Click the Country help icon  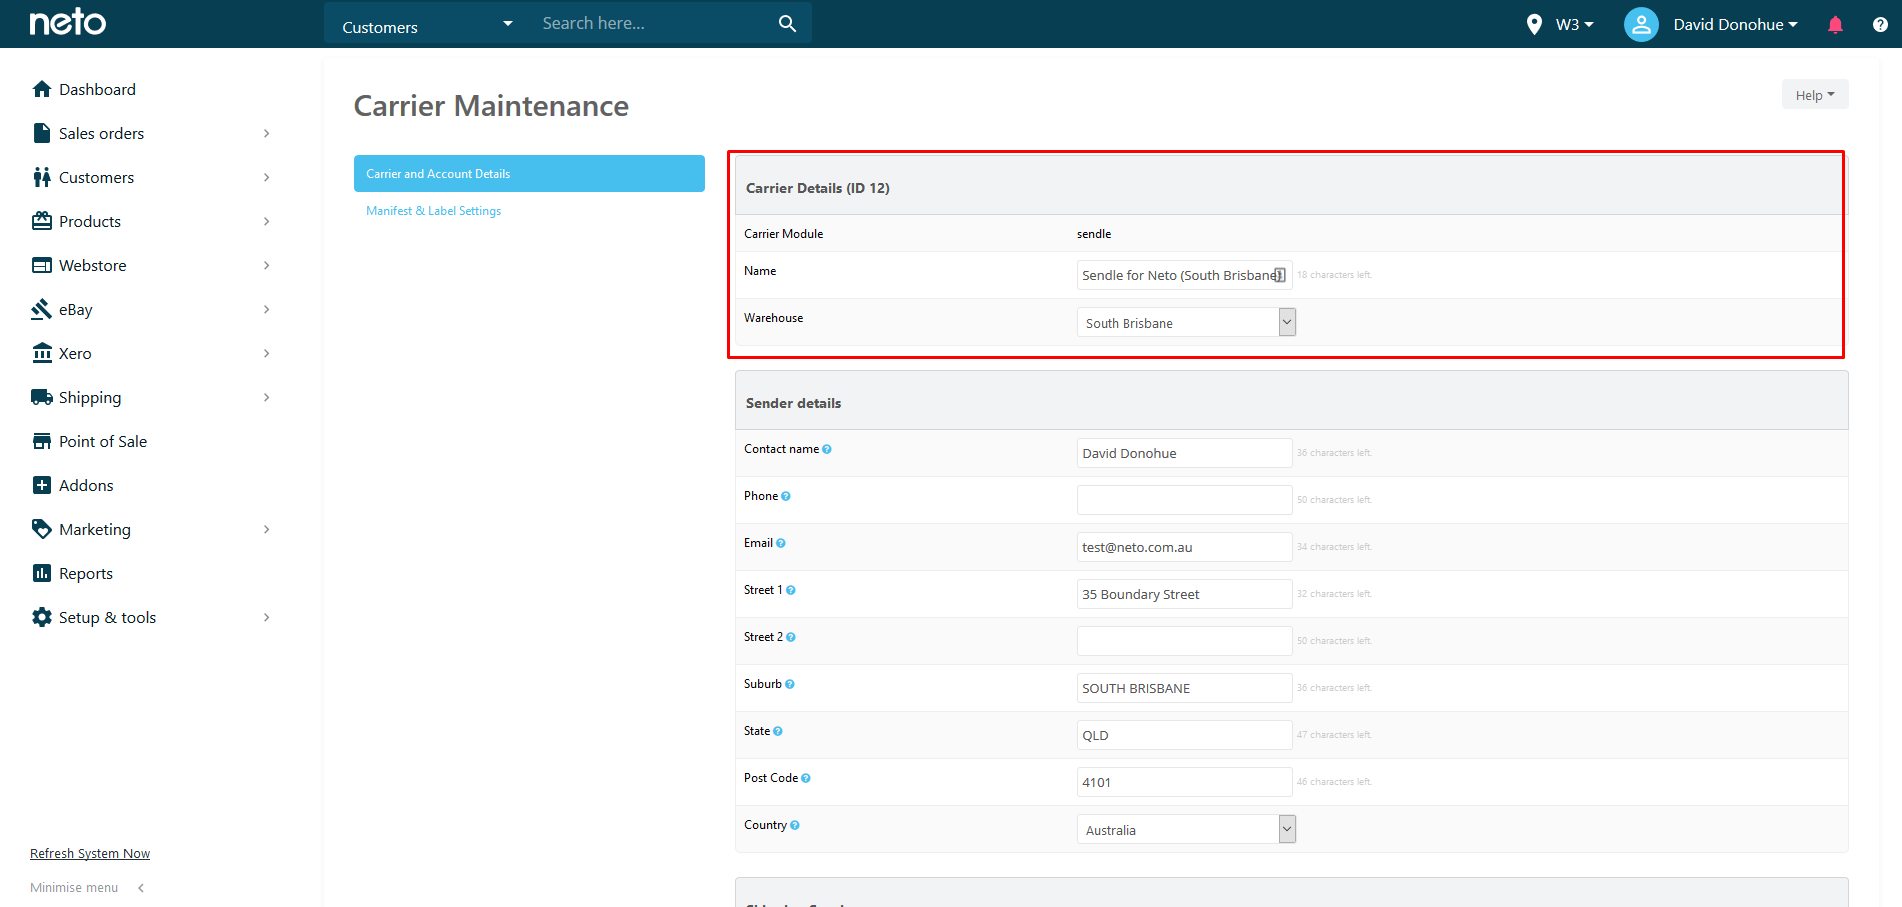click(795, 825)
